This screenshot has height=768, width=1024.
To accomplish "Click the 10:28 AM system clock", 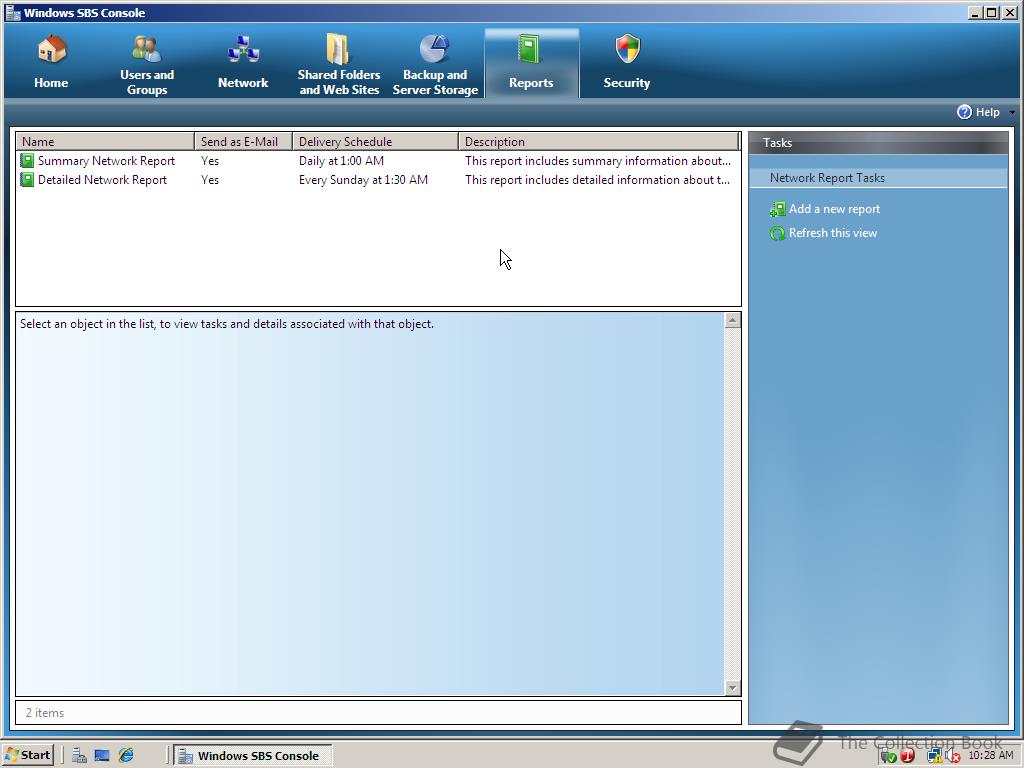I will [991, 756].
